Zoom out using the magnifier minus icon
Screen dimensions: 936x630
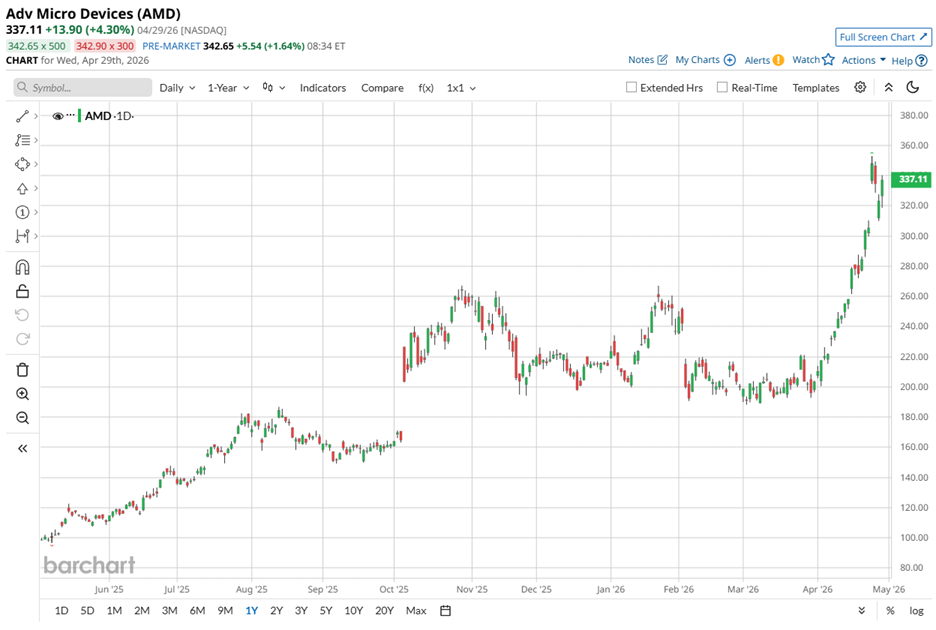(22, 418)
